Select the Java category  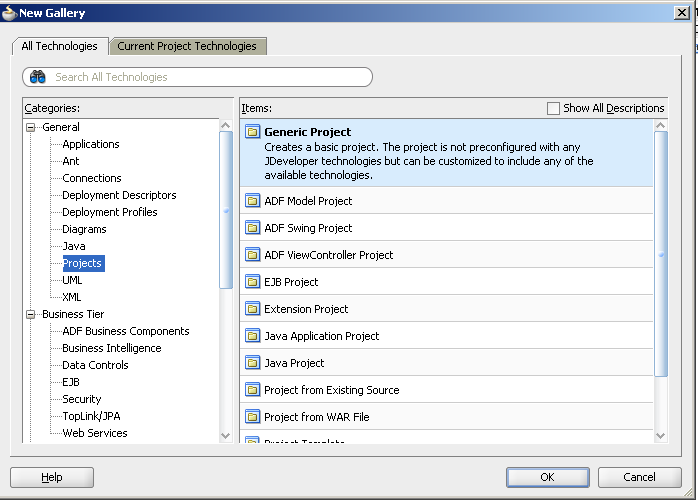pyautogui.click(x=74, y=246)
